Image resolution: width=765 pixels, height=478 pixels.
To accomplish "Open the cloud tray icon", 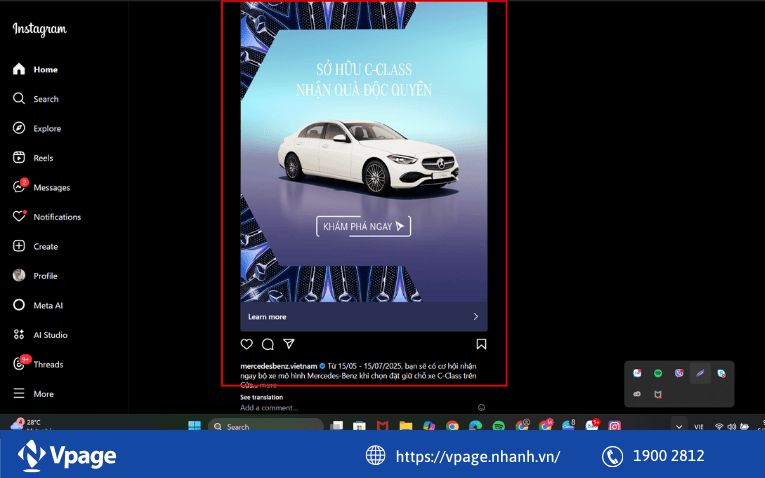I will 637,394.
